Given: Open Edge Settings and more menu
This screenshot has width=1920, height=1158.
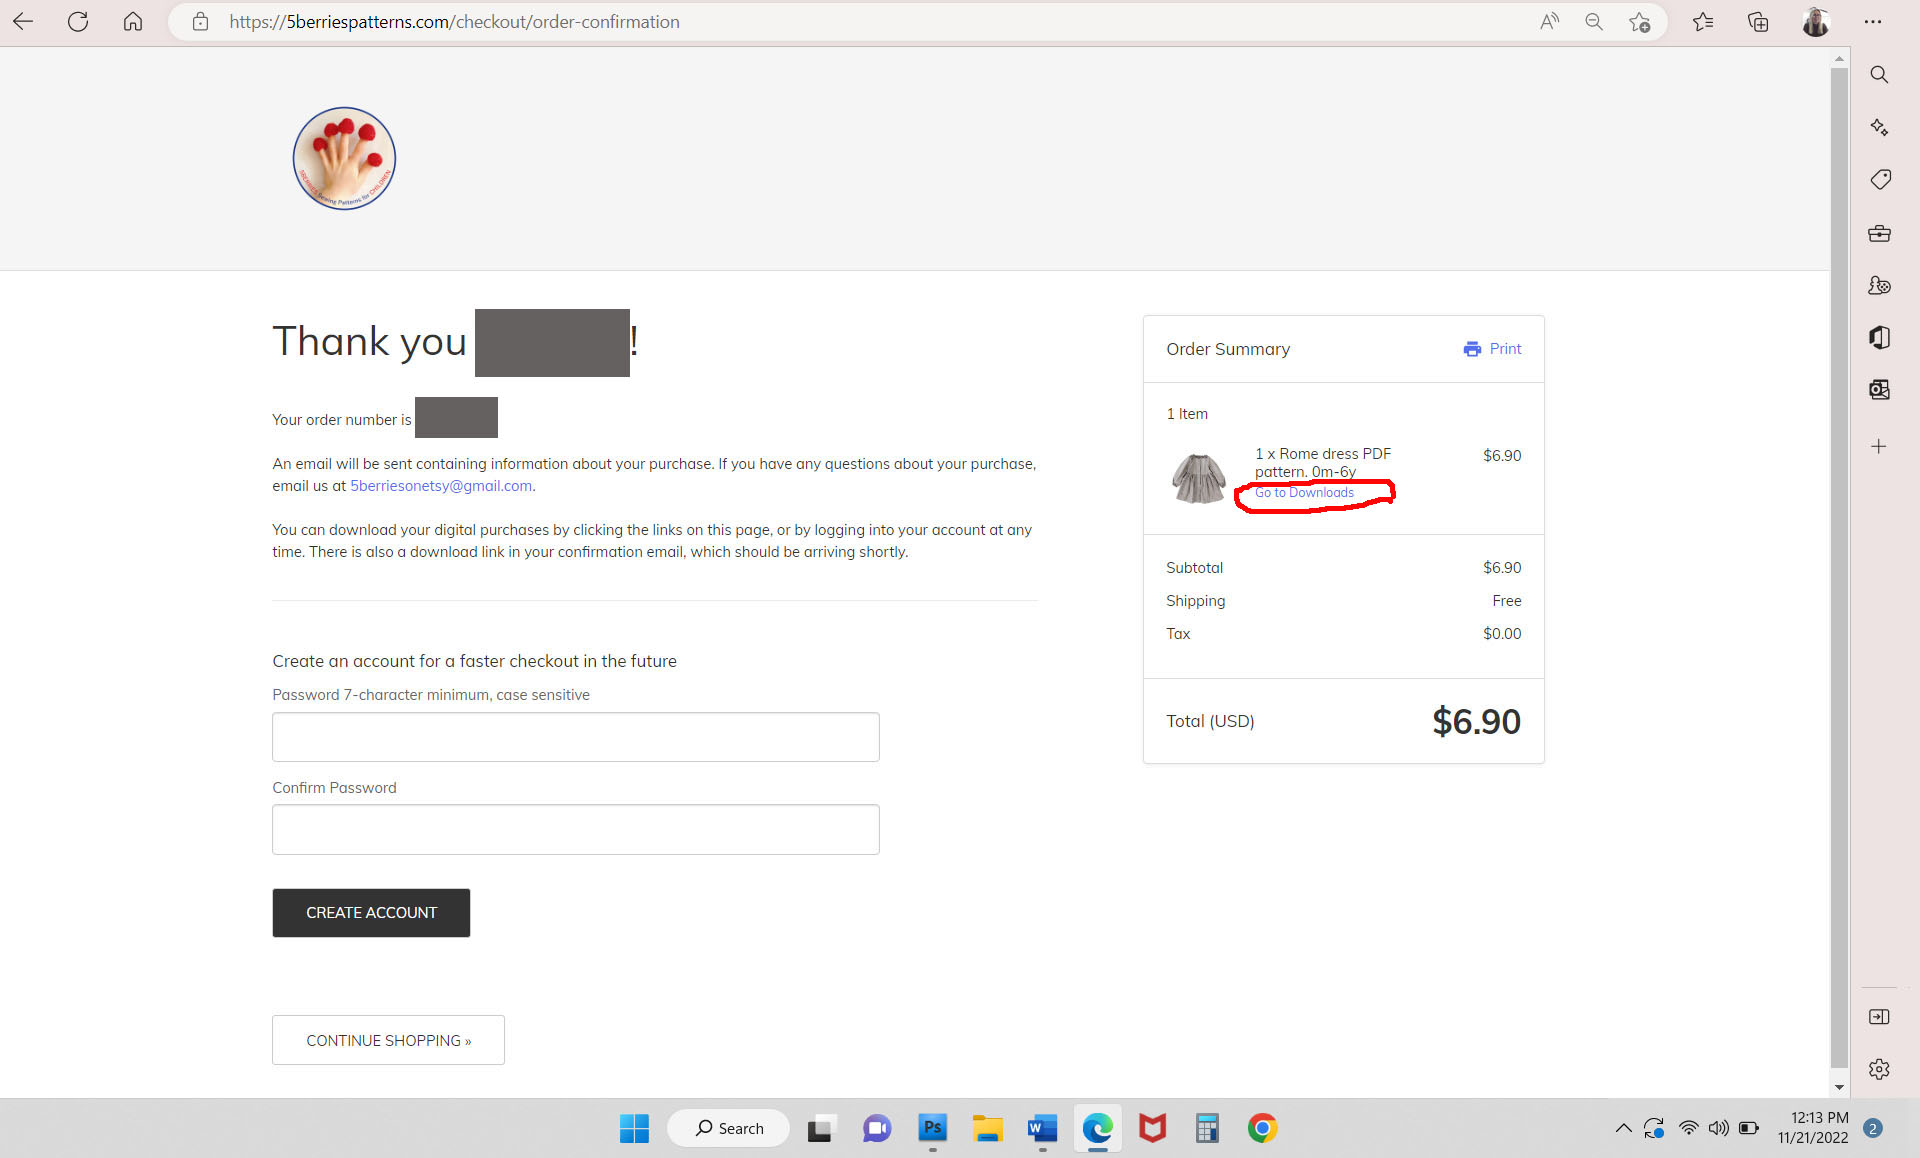Looking at the screenshot, I should tap(1873, 21).
